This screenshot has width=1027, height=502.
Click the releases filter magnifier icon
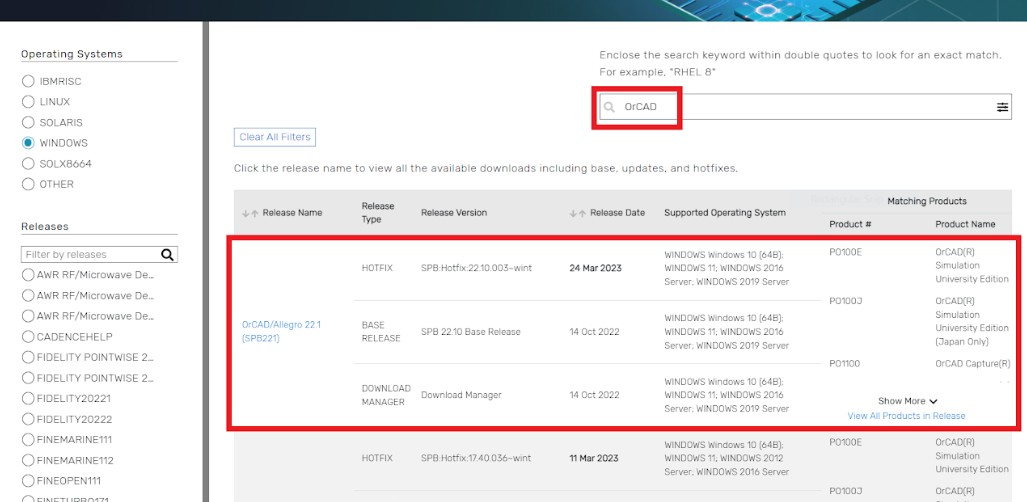coord(167,255)
